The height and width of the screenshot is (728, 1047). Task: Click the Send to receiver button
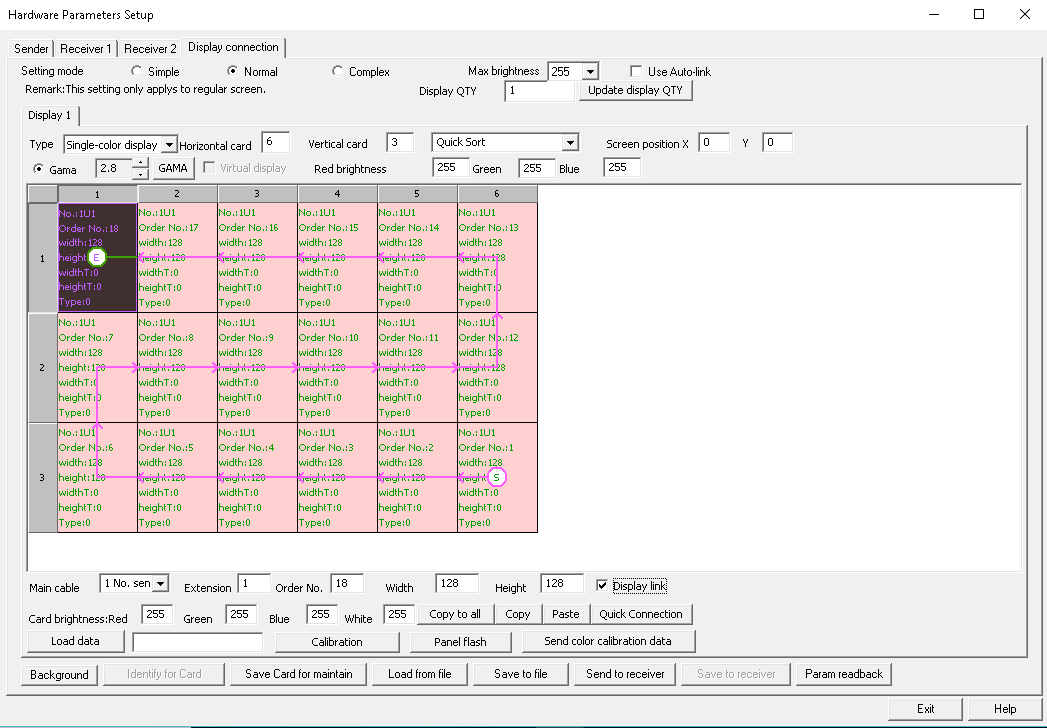click(625, 674)
